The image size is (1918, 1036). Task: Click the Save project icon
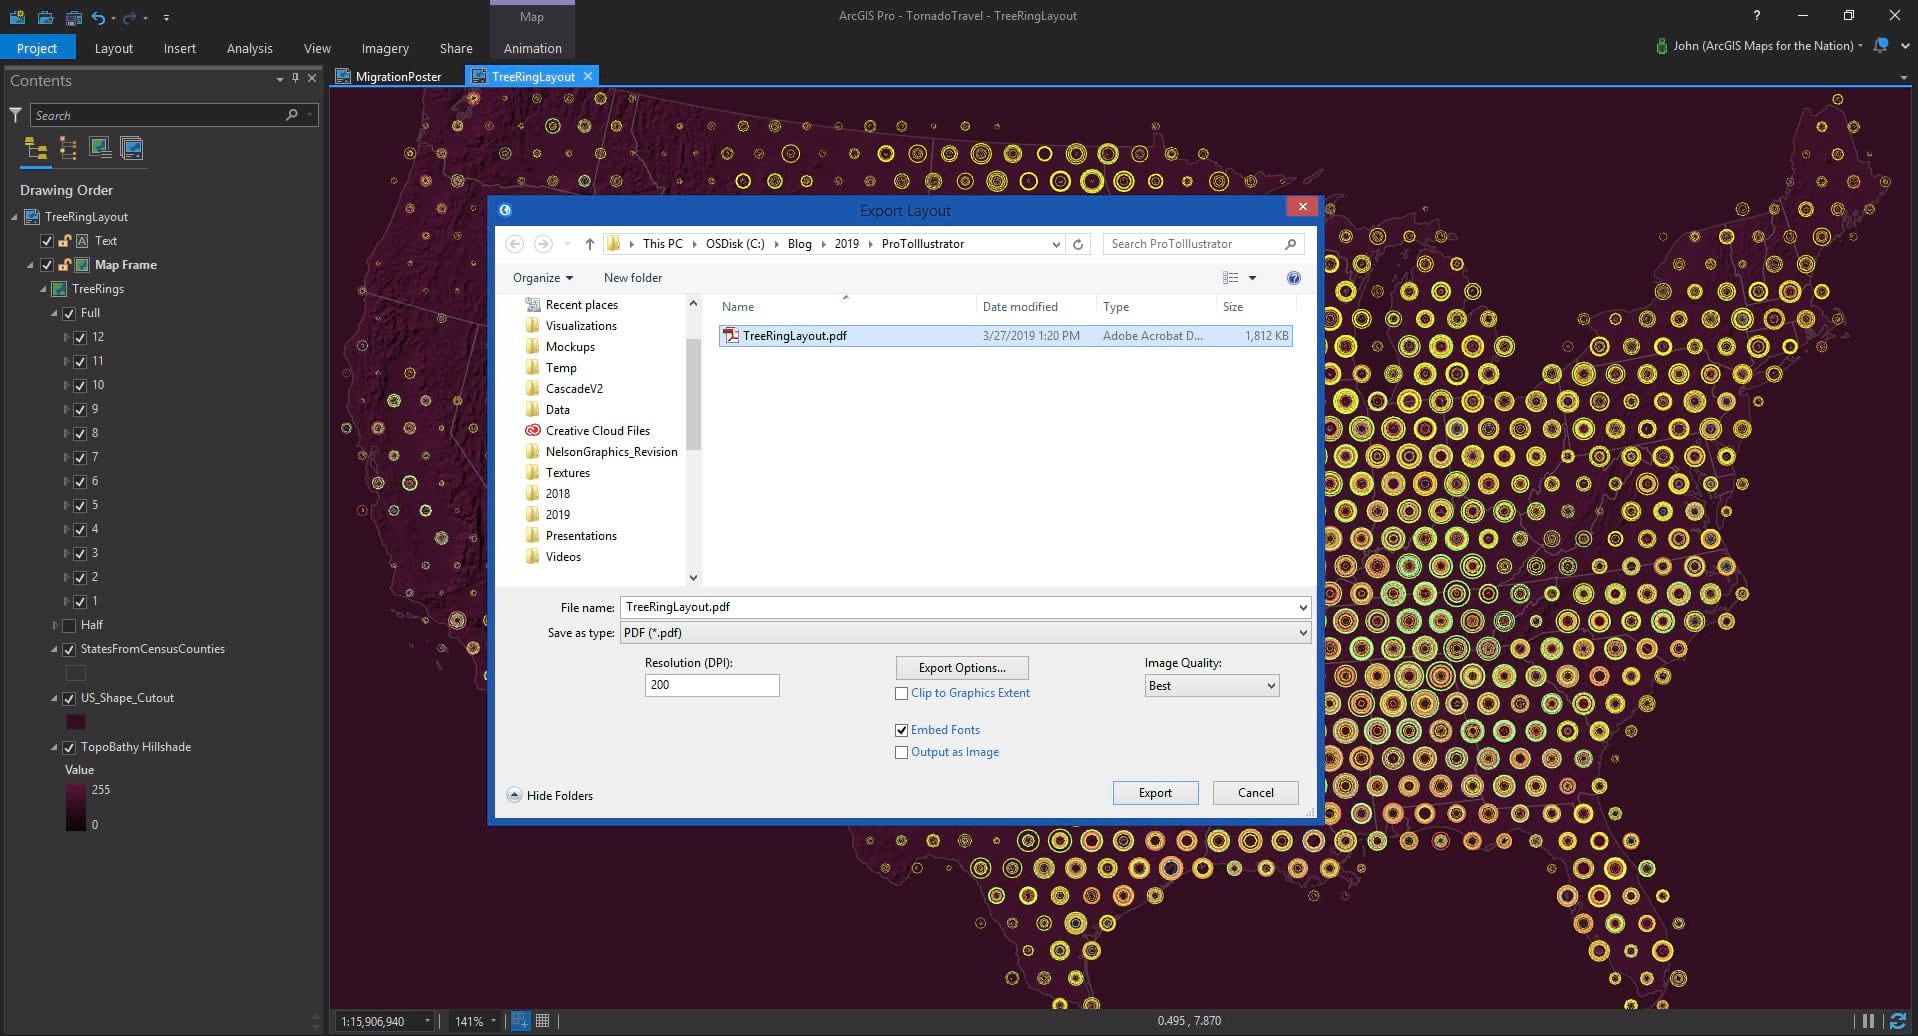pos(73,17)
